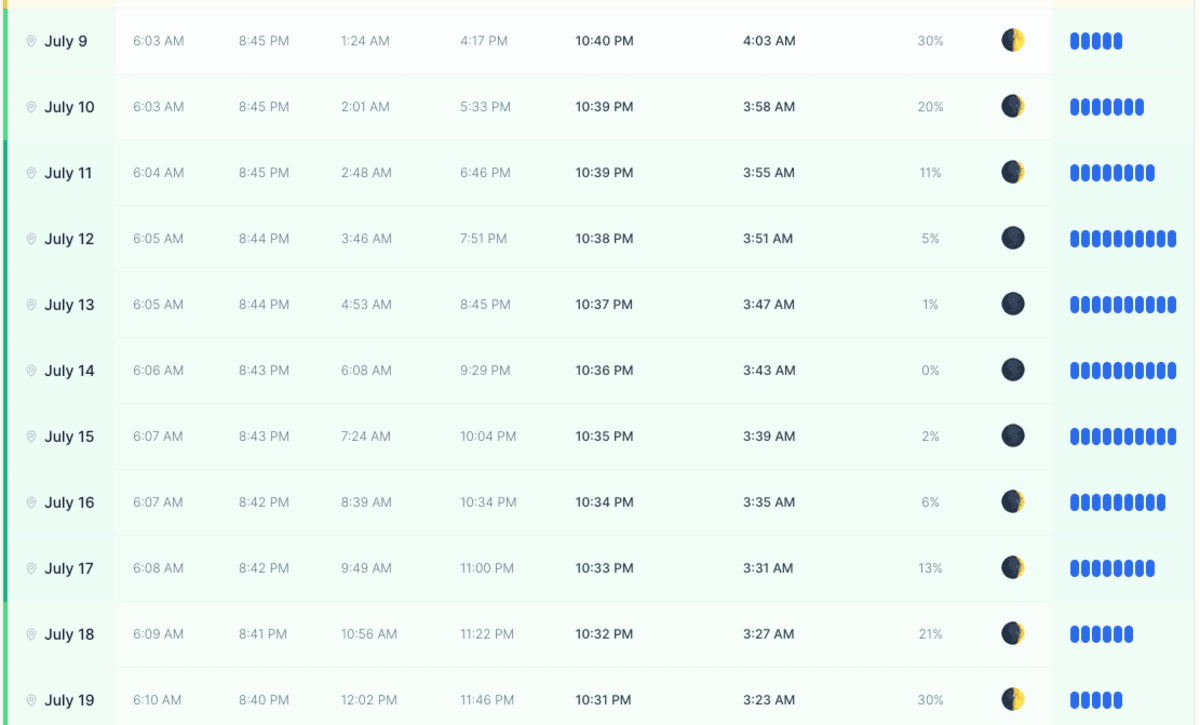This screenshot has height=725, width=1200.
Task: Click the new moon icon for July 14
Action: (x=1013, y=370)
